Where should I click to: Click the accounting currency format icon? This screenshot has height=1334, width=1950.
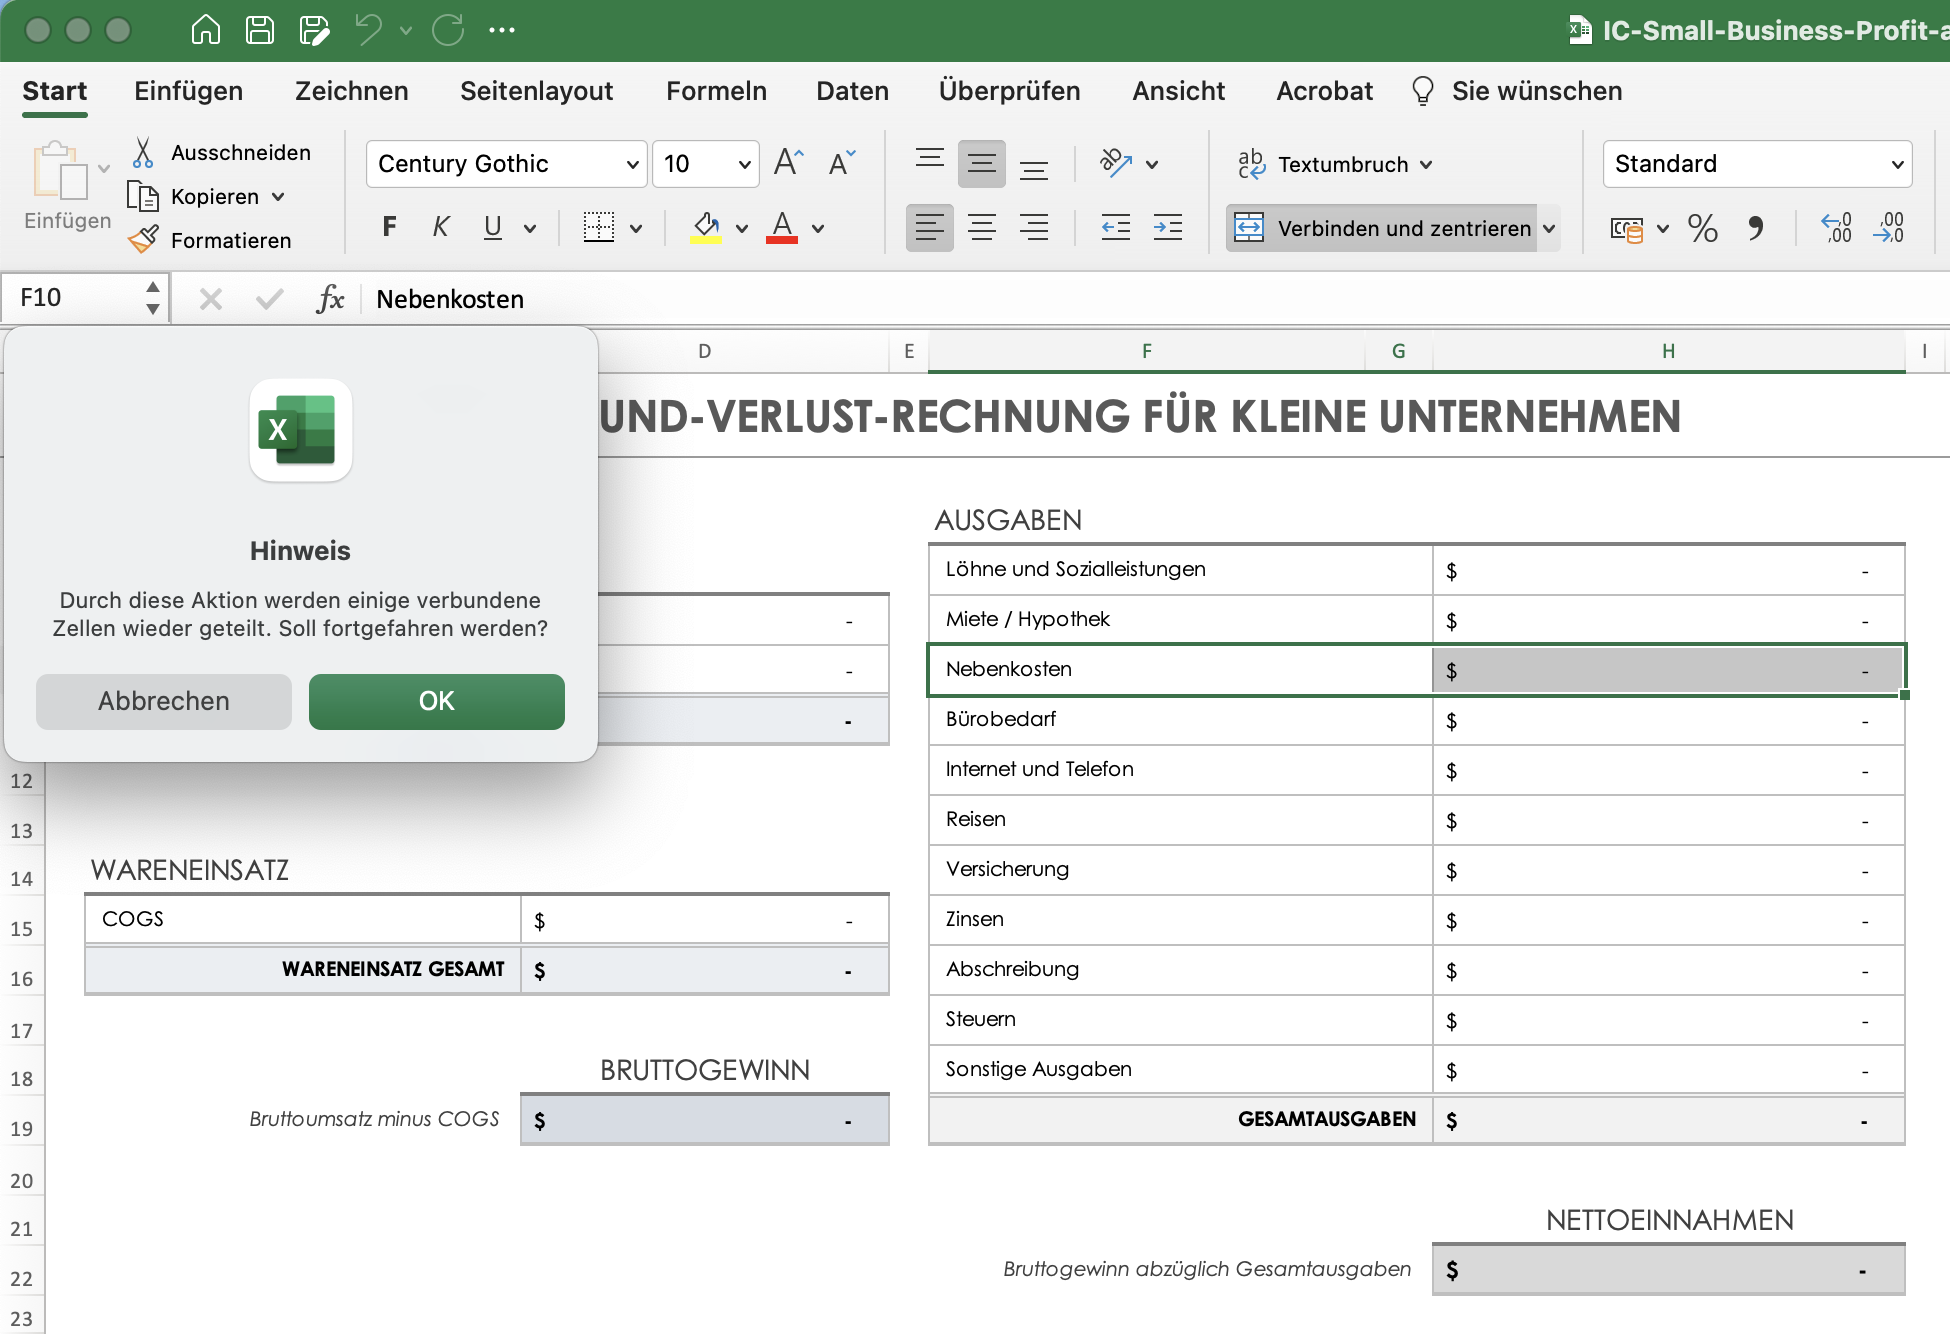[1627, 229]
